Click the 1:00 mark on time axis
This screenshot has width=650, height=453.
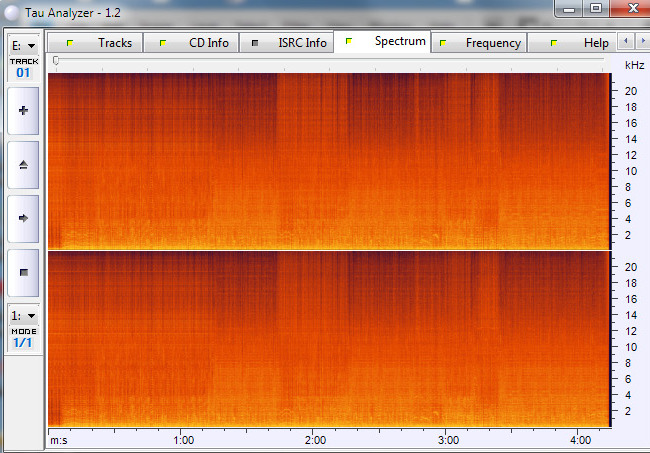point(183,440)
